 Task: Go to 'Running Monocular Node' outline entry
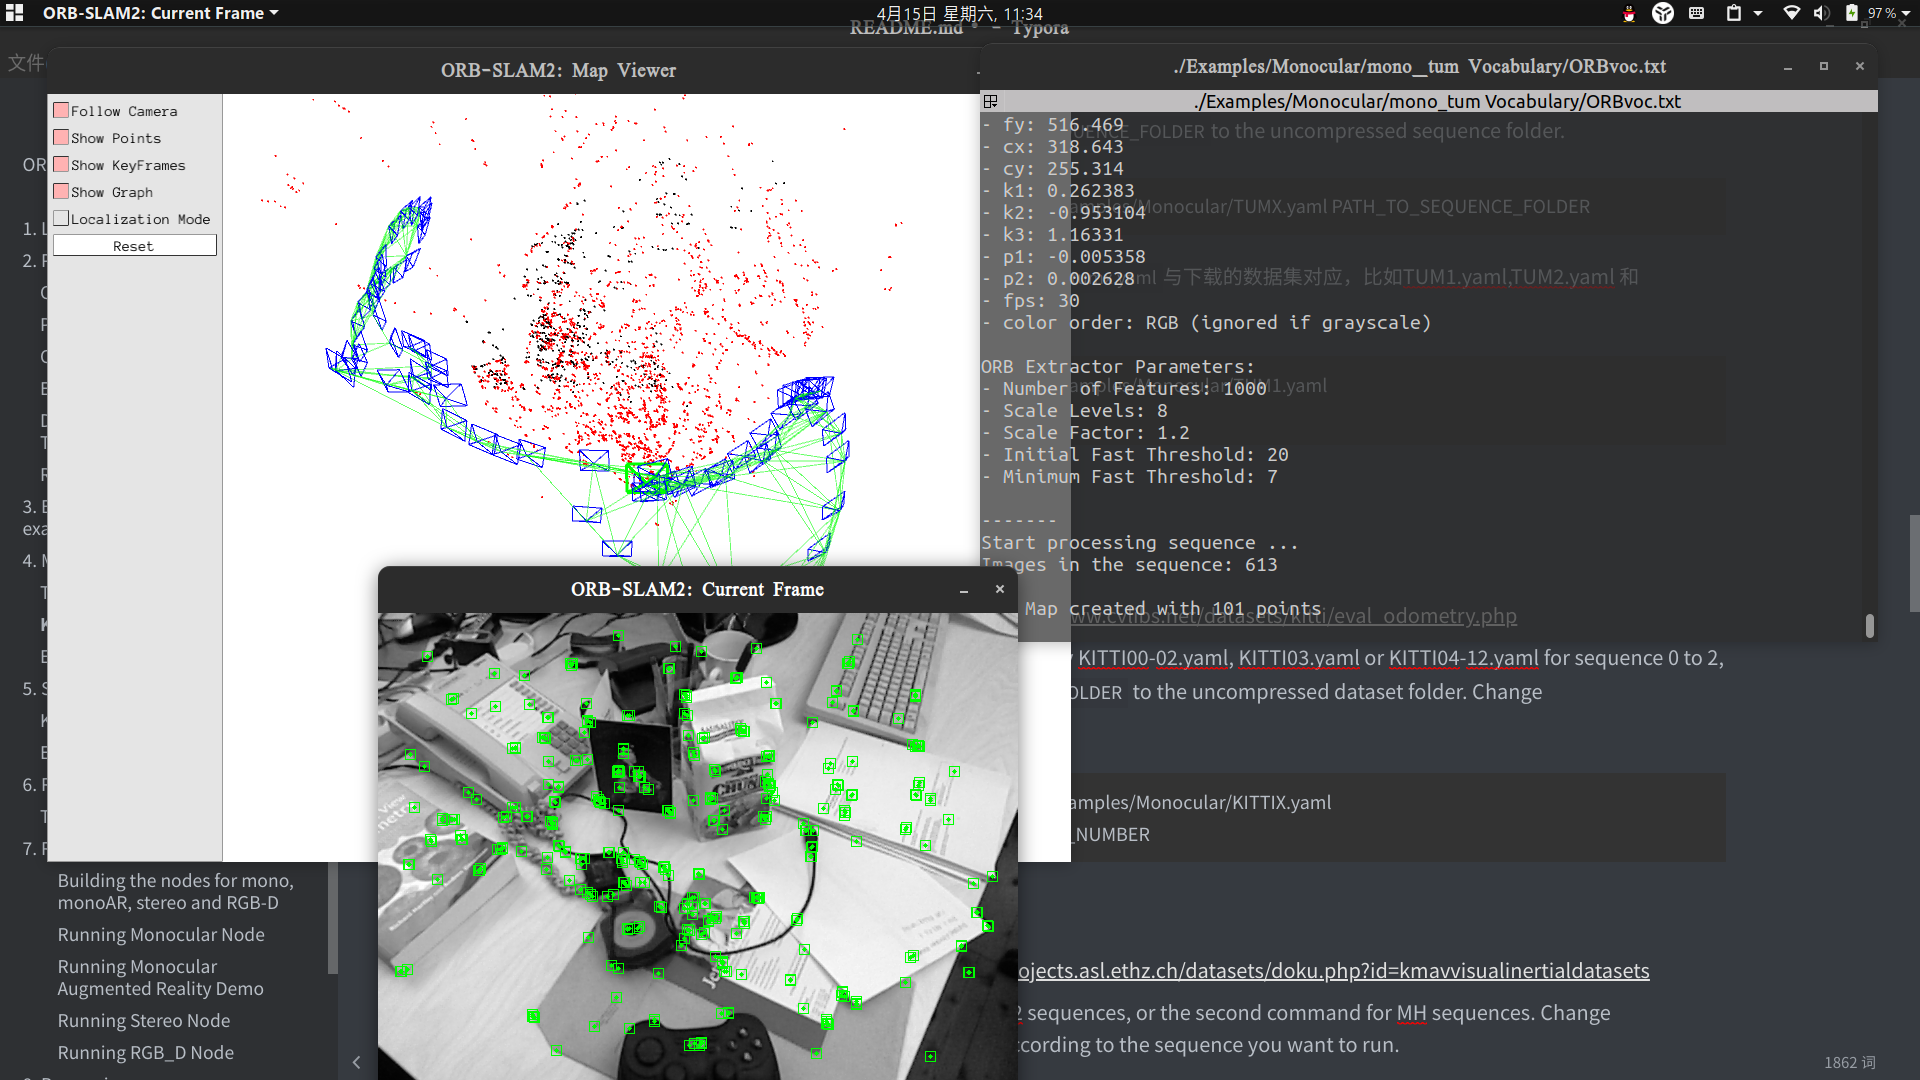click(x=161, y=935)
